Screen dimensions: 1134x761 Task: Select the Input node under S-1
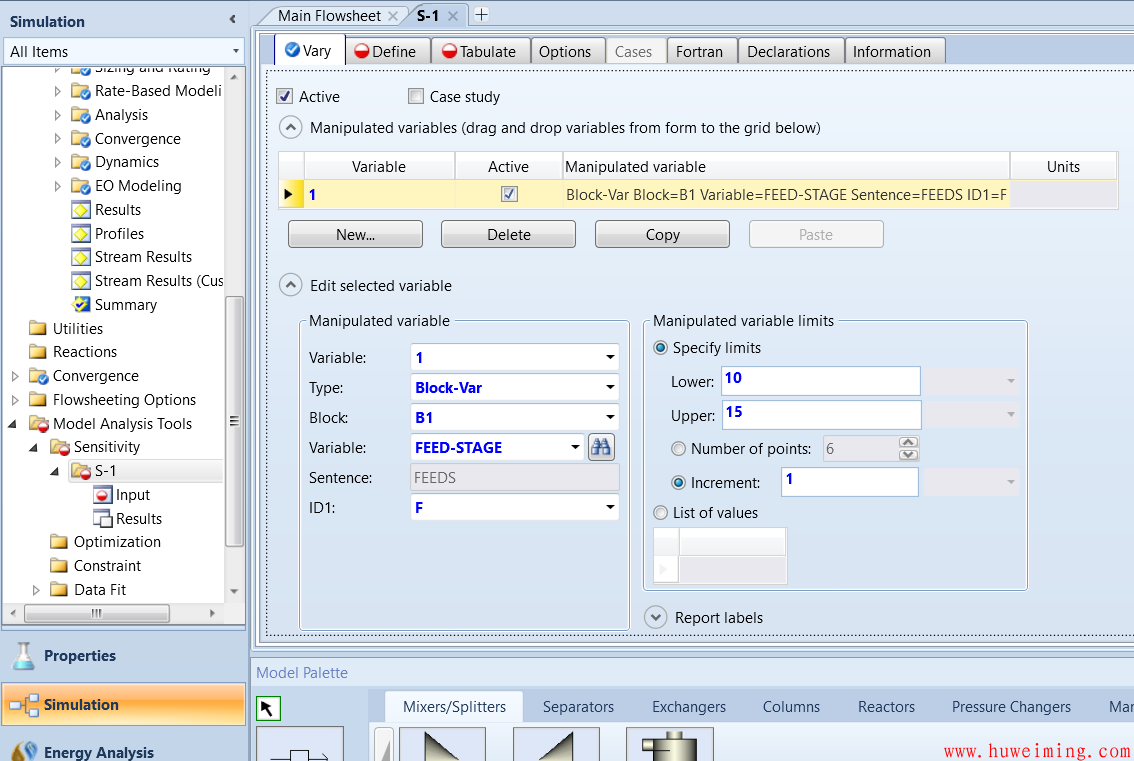coord(132,495)
